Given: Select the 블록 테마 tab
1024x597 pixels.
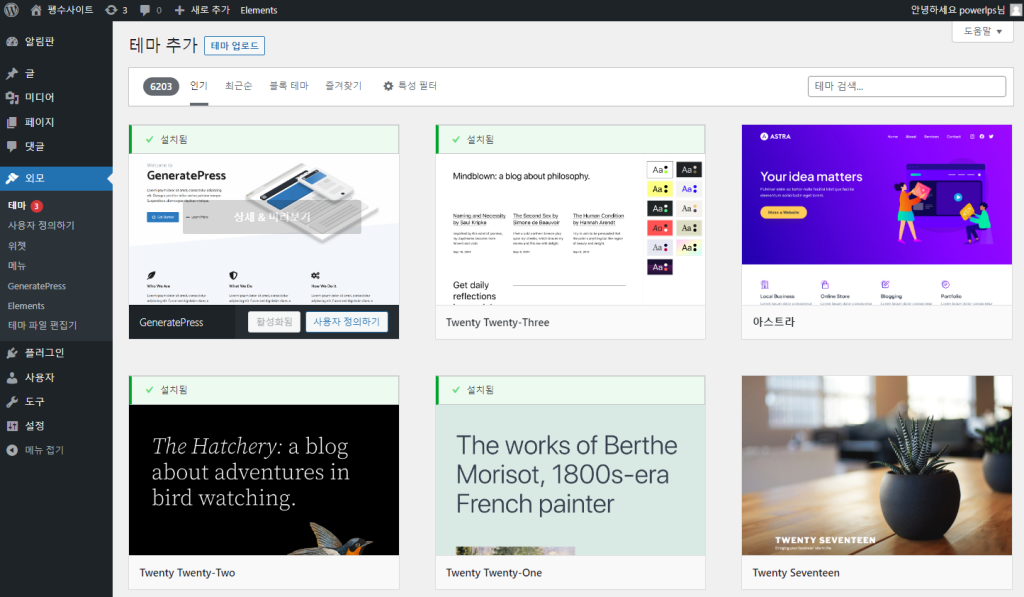Looking at the screenshot, I should coord(289,86).
